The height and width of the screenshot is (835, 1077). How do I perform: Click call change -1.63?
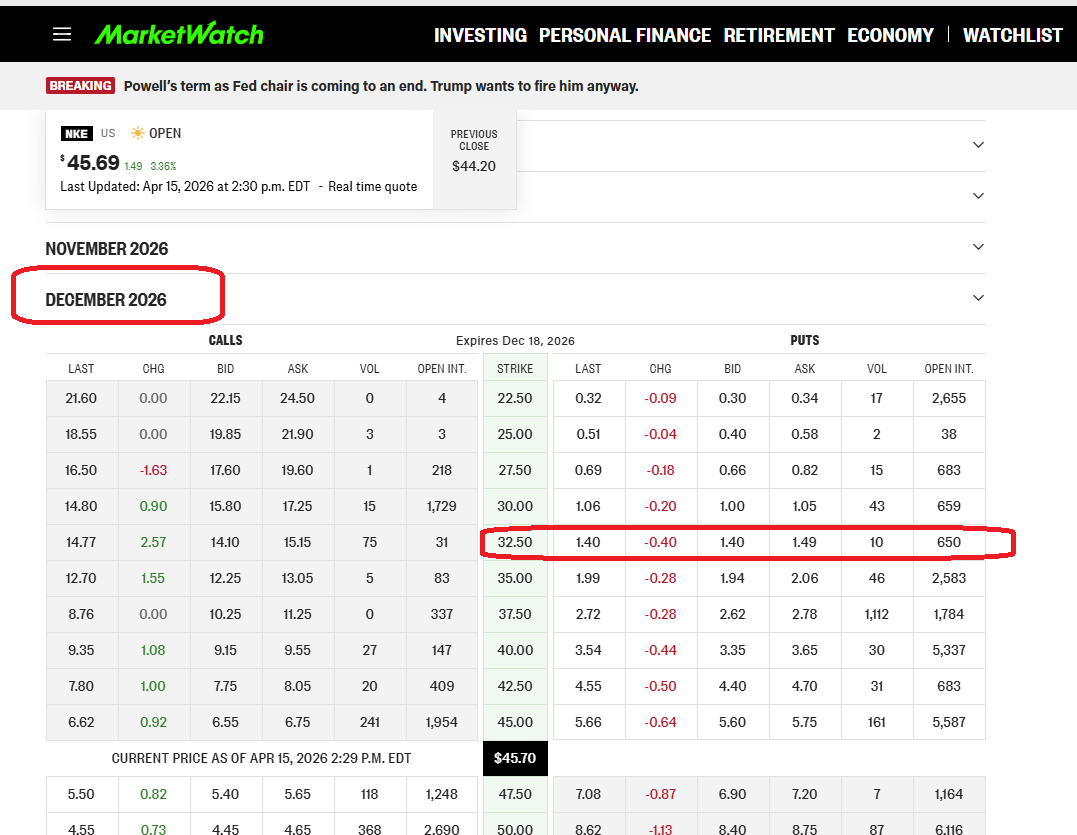(153, 470)
